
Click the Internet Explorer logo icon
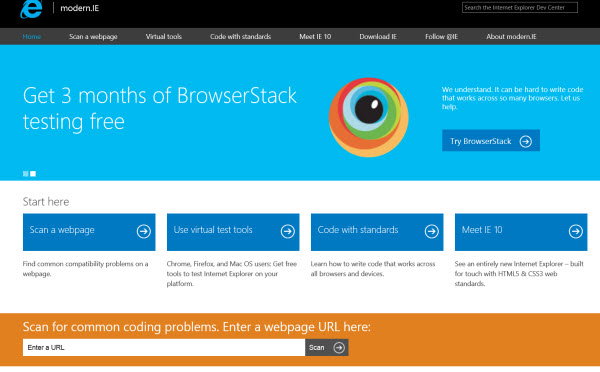pos(31,9)
